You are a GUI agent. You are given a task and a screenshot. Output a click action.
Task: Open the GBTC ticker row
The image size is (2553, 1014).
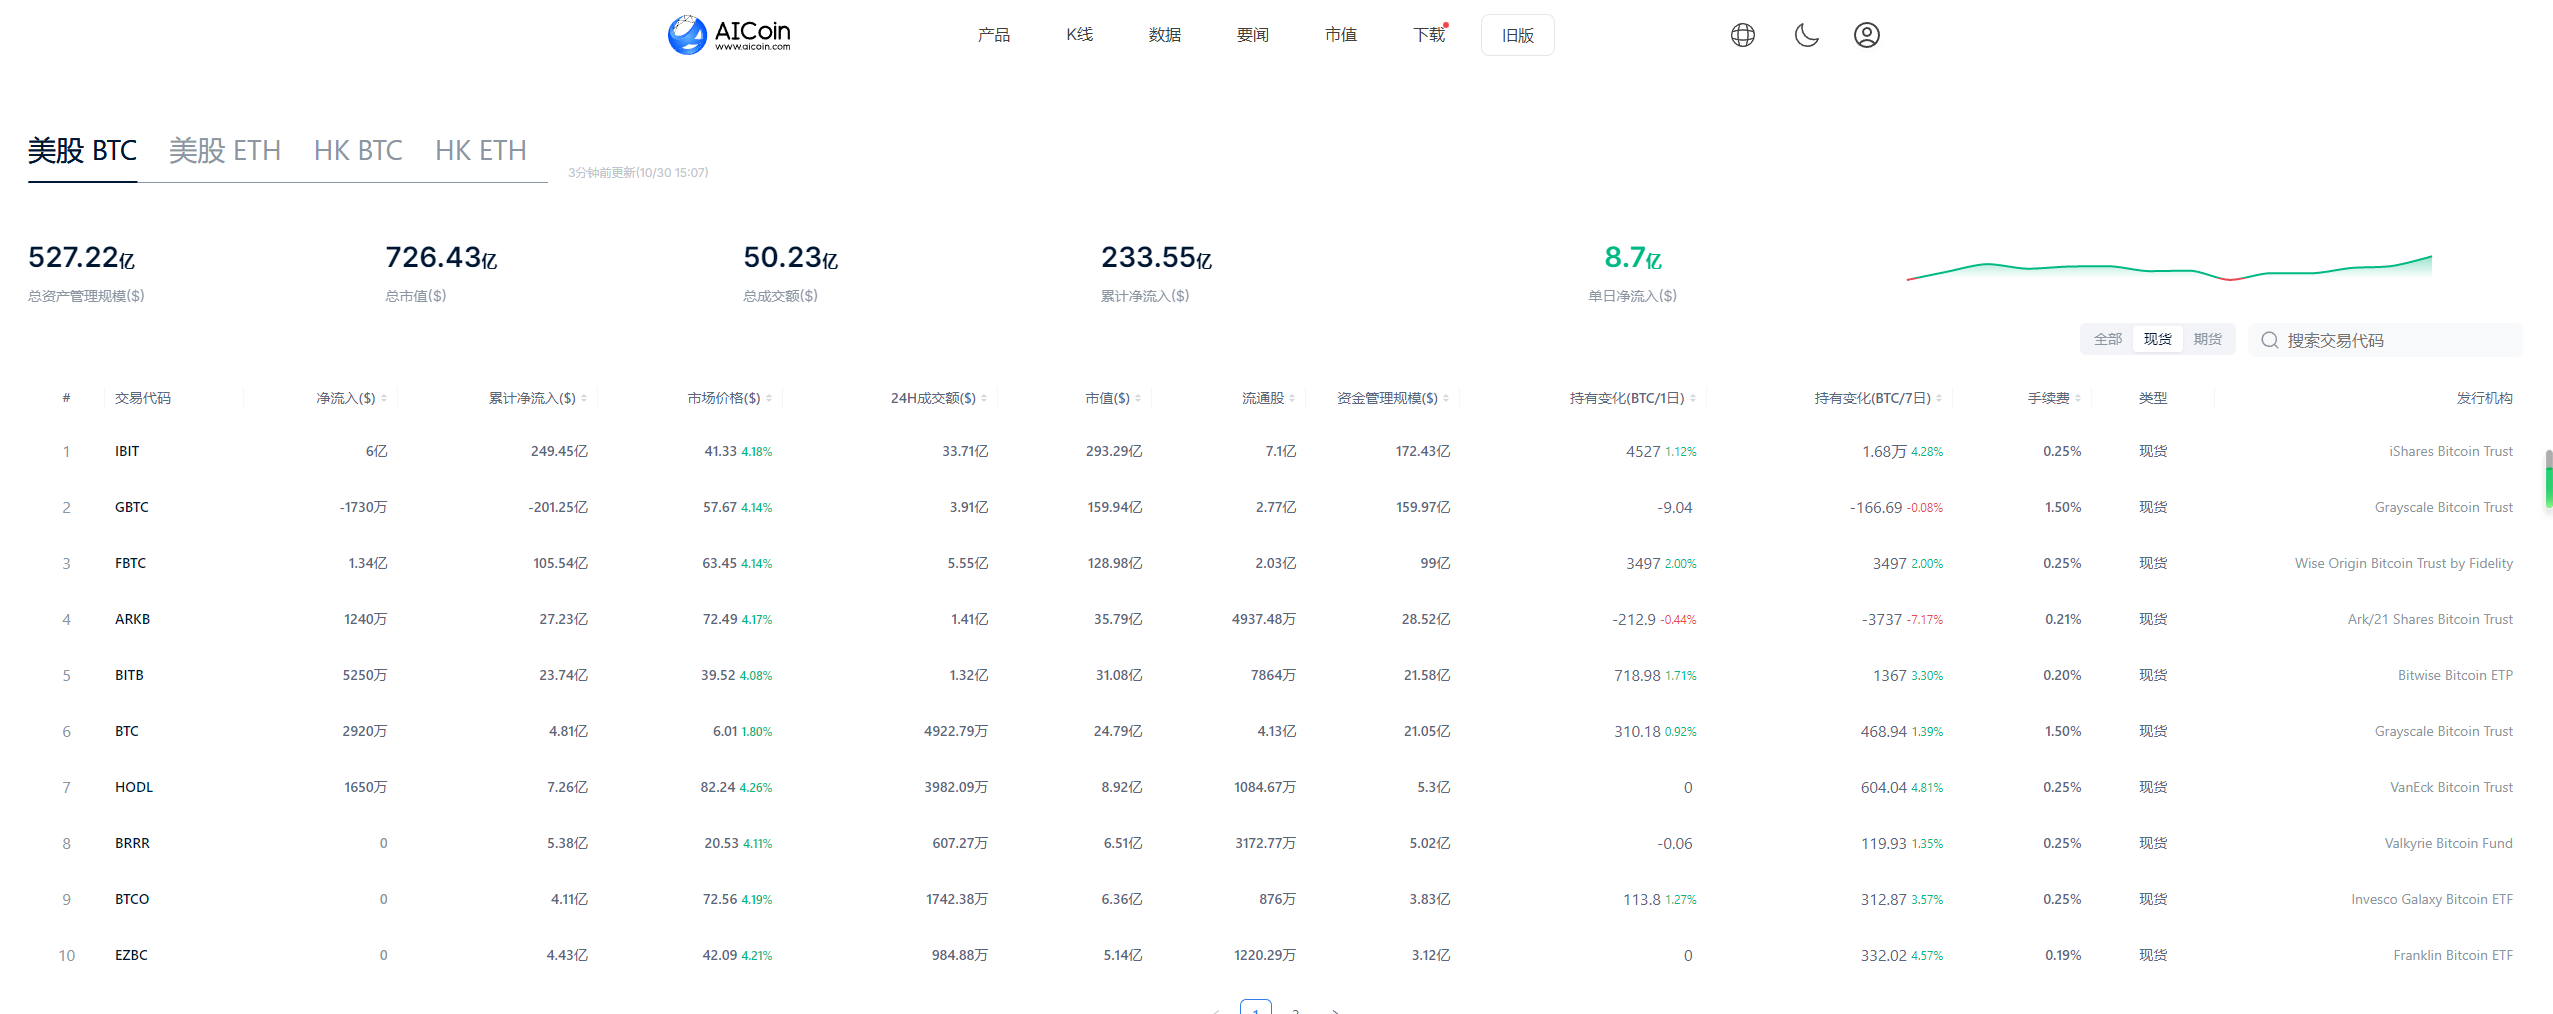pyautogui.click(x=1276, y=507)
